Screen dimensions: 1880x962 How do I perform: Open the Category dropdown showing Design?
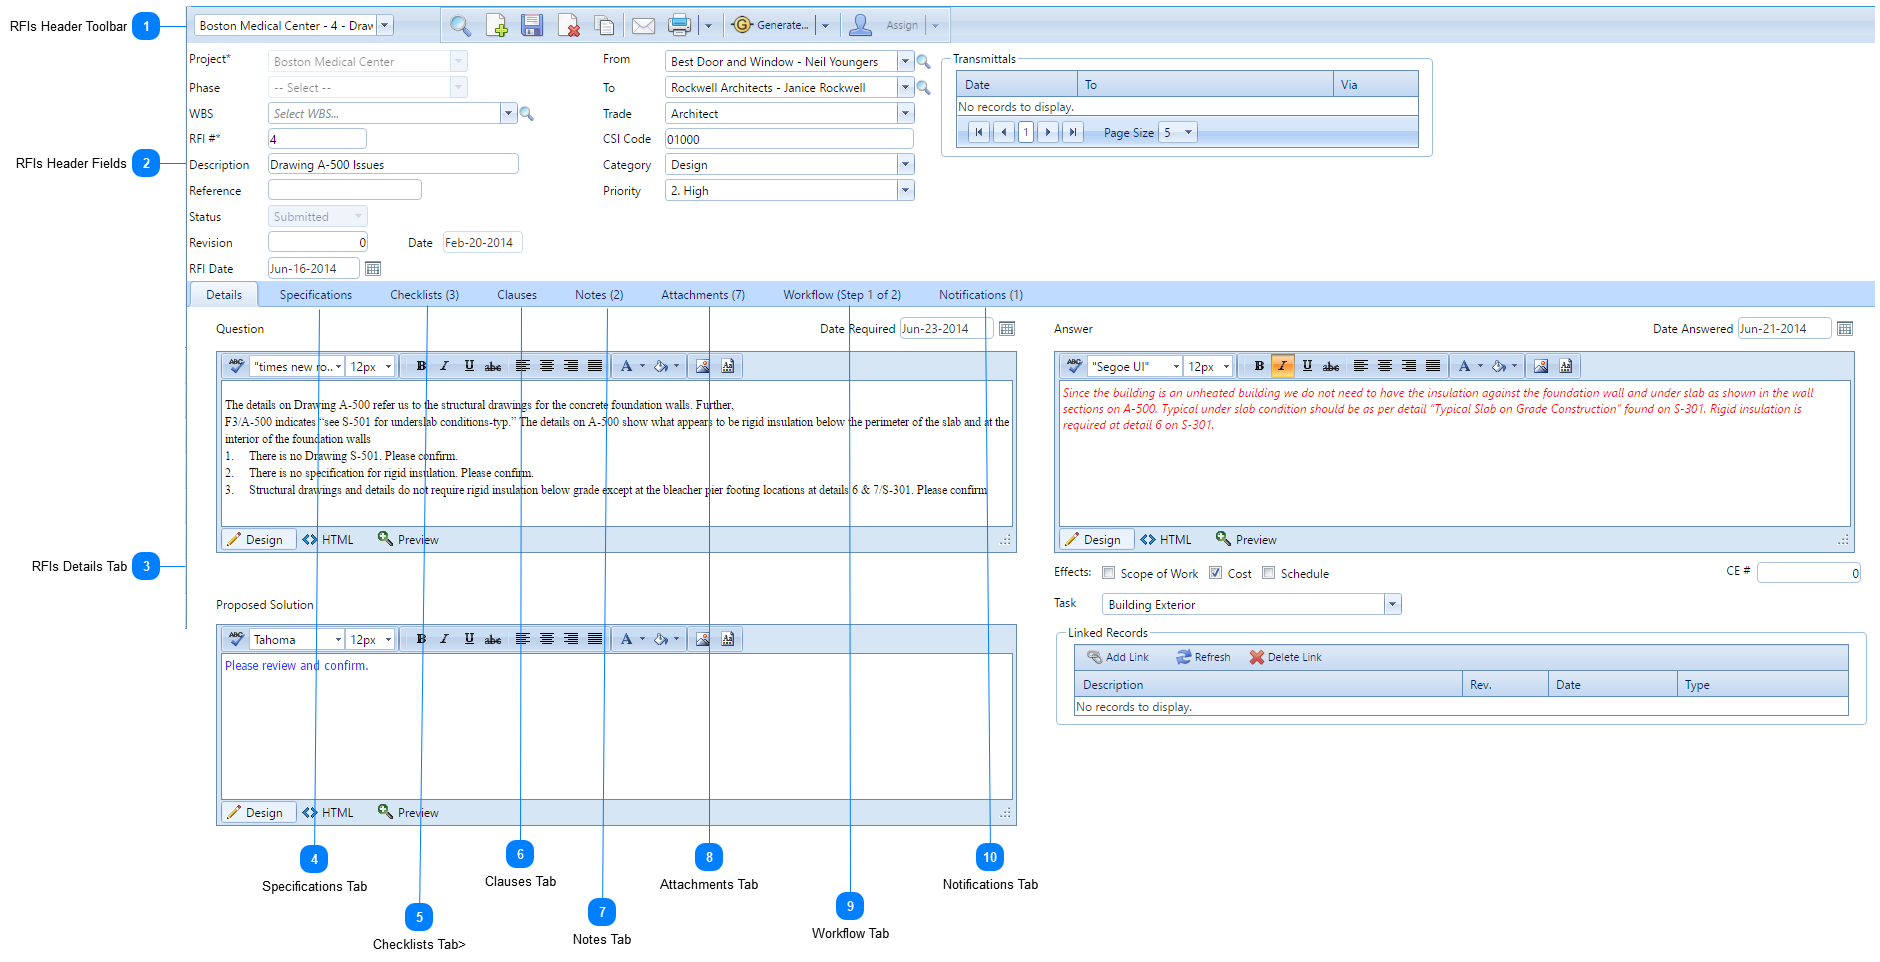tap(905, 165)
